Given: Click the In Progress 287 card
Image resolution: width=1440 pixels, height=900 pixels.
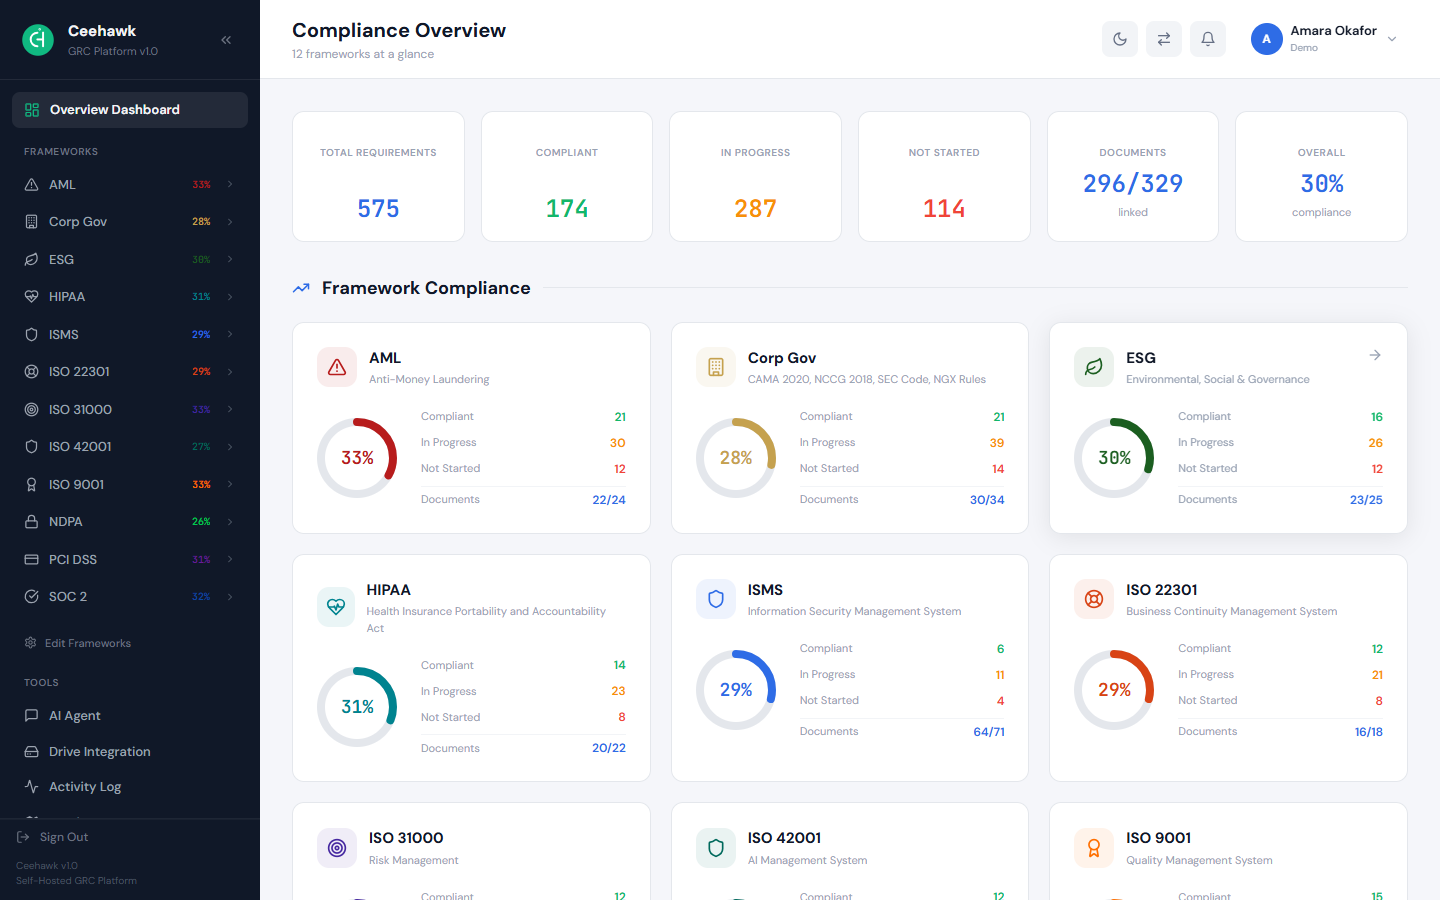Looking at the screenshot, I should [x=755, y=176].
